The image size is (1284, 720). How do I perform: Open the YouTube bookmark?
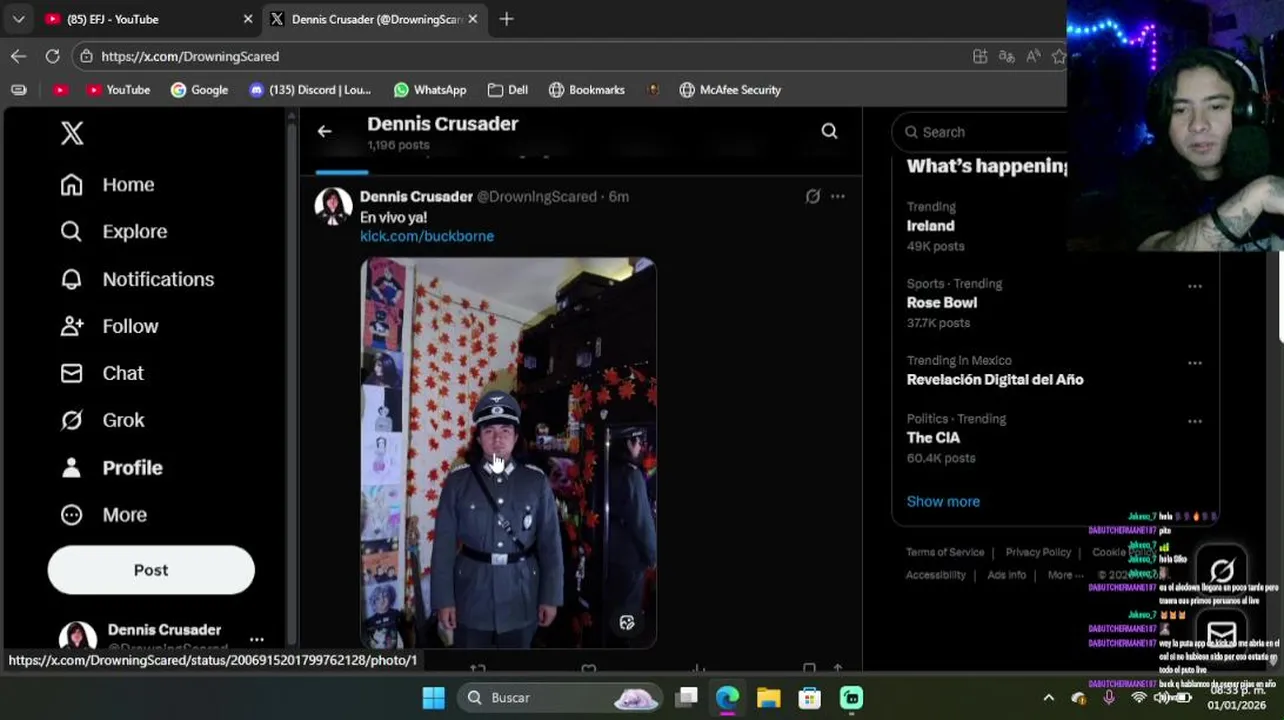(118, 90)
